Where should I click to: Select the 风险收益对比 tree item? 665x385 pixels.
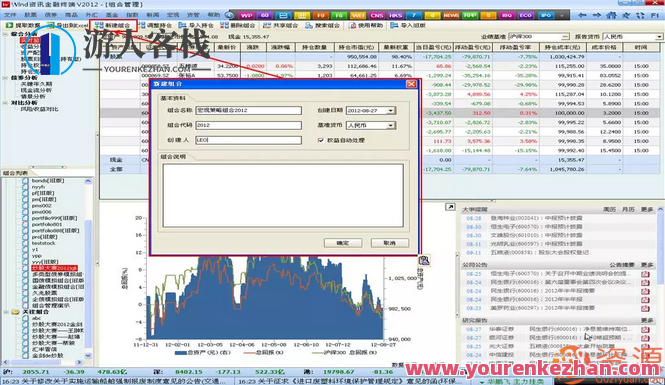coord(39,109)
